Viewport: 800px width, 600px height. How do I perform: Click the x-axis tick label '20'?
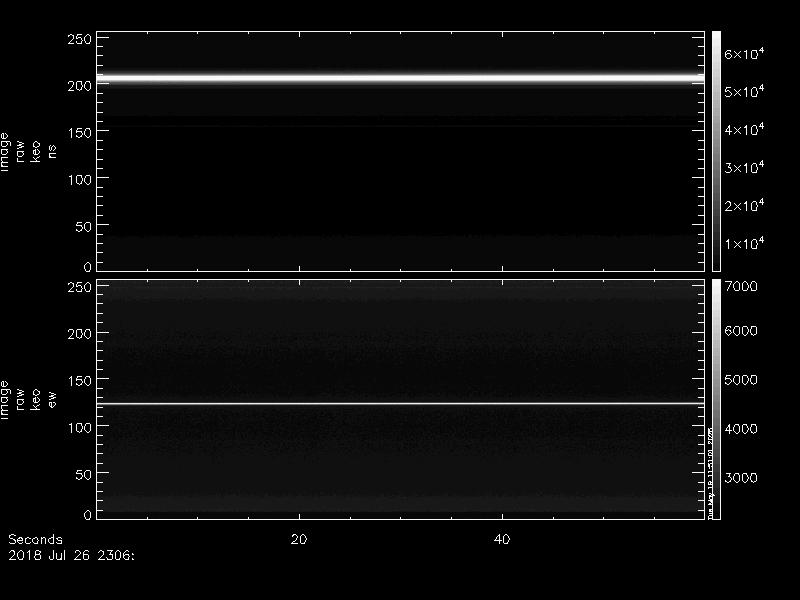tap(299, 539)
